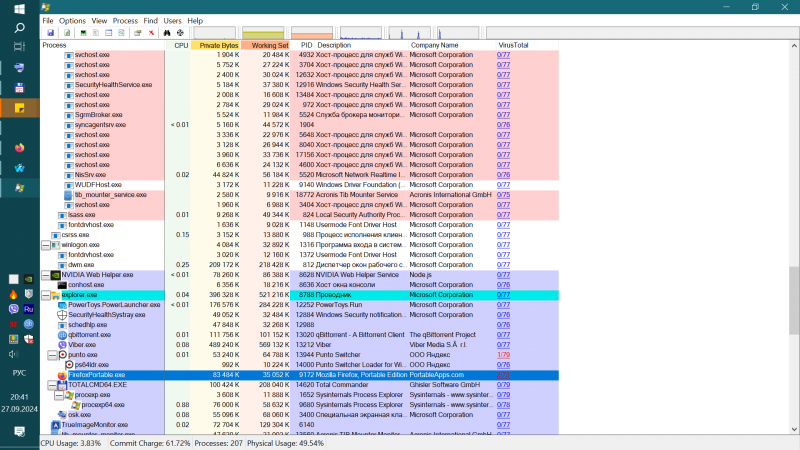Sort by the Company Name column header
Viewport: 800px width, 450px height.
pyautogui.click(x=452, y=45)
